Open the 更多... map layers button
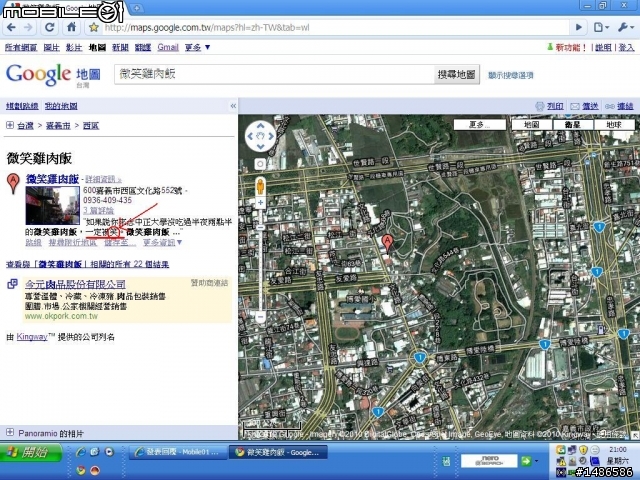This screenshot has height=480, width=640. [480, 124]
